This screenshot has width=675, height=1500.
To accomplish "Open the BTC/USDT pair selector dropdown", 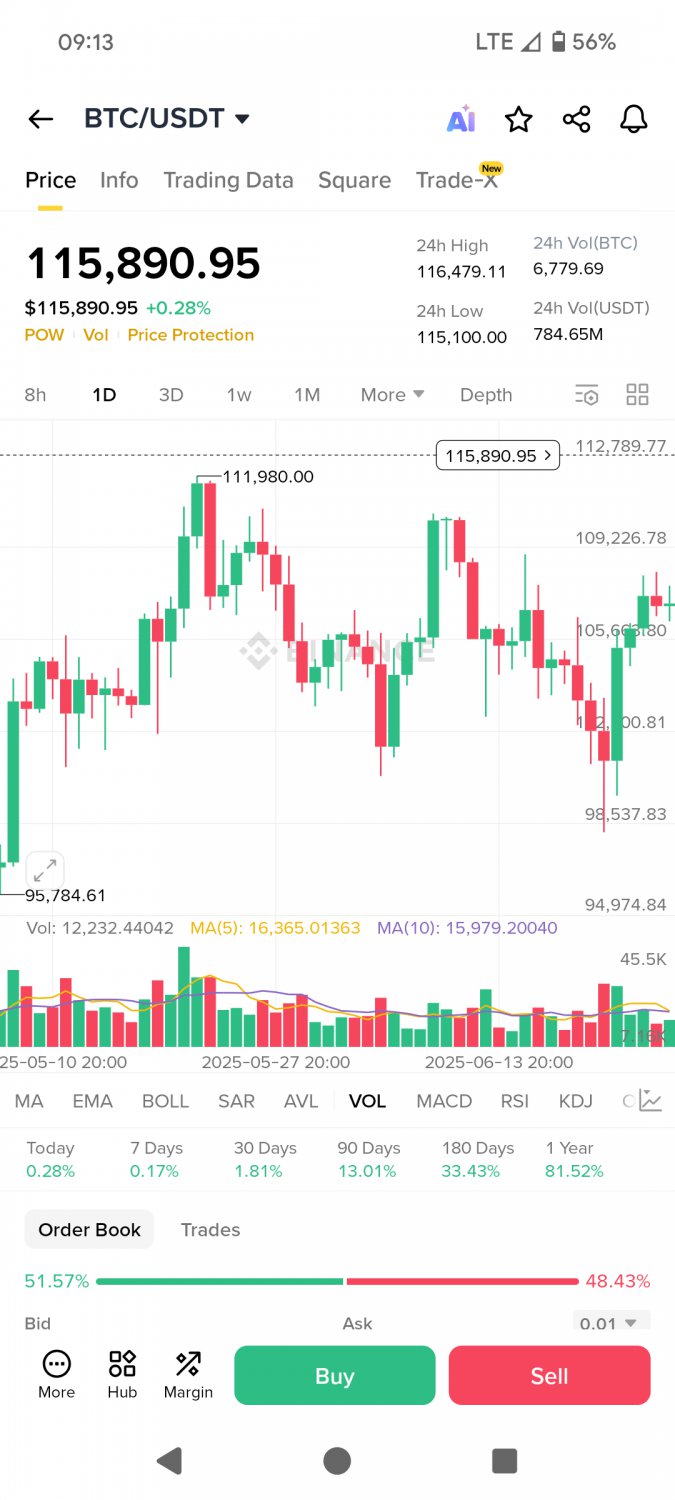I will coord(167,118).
